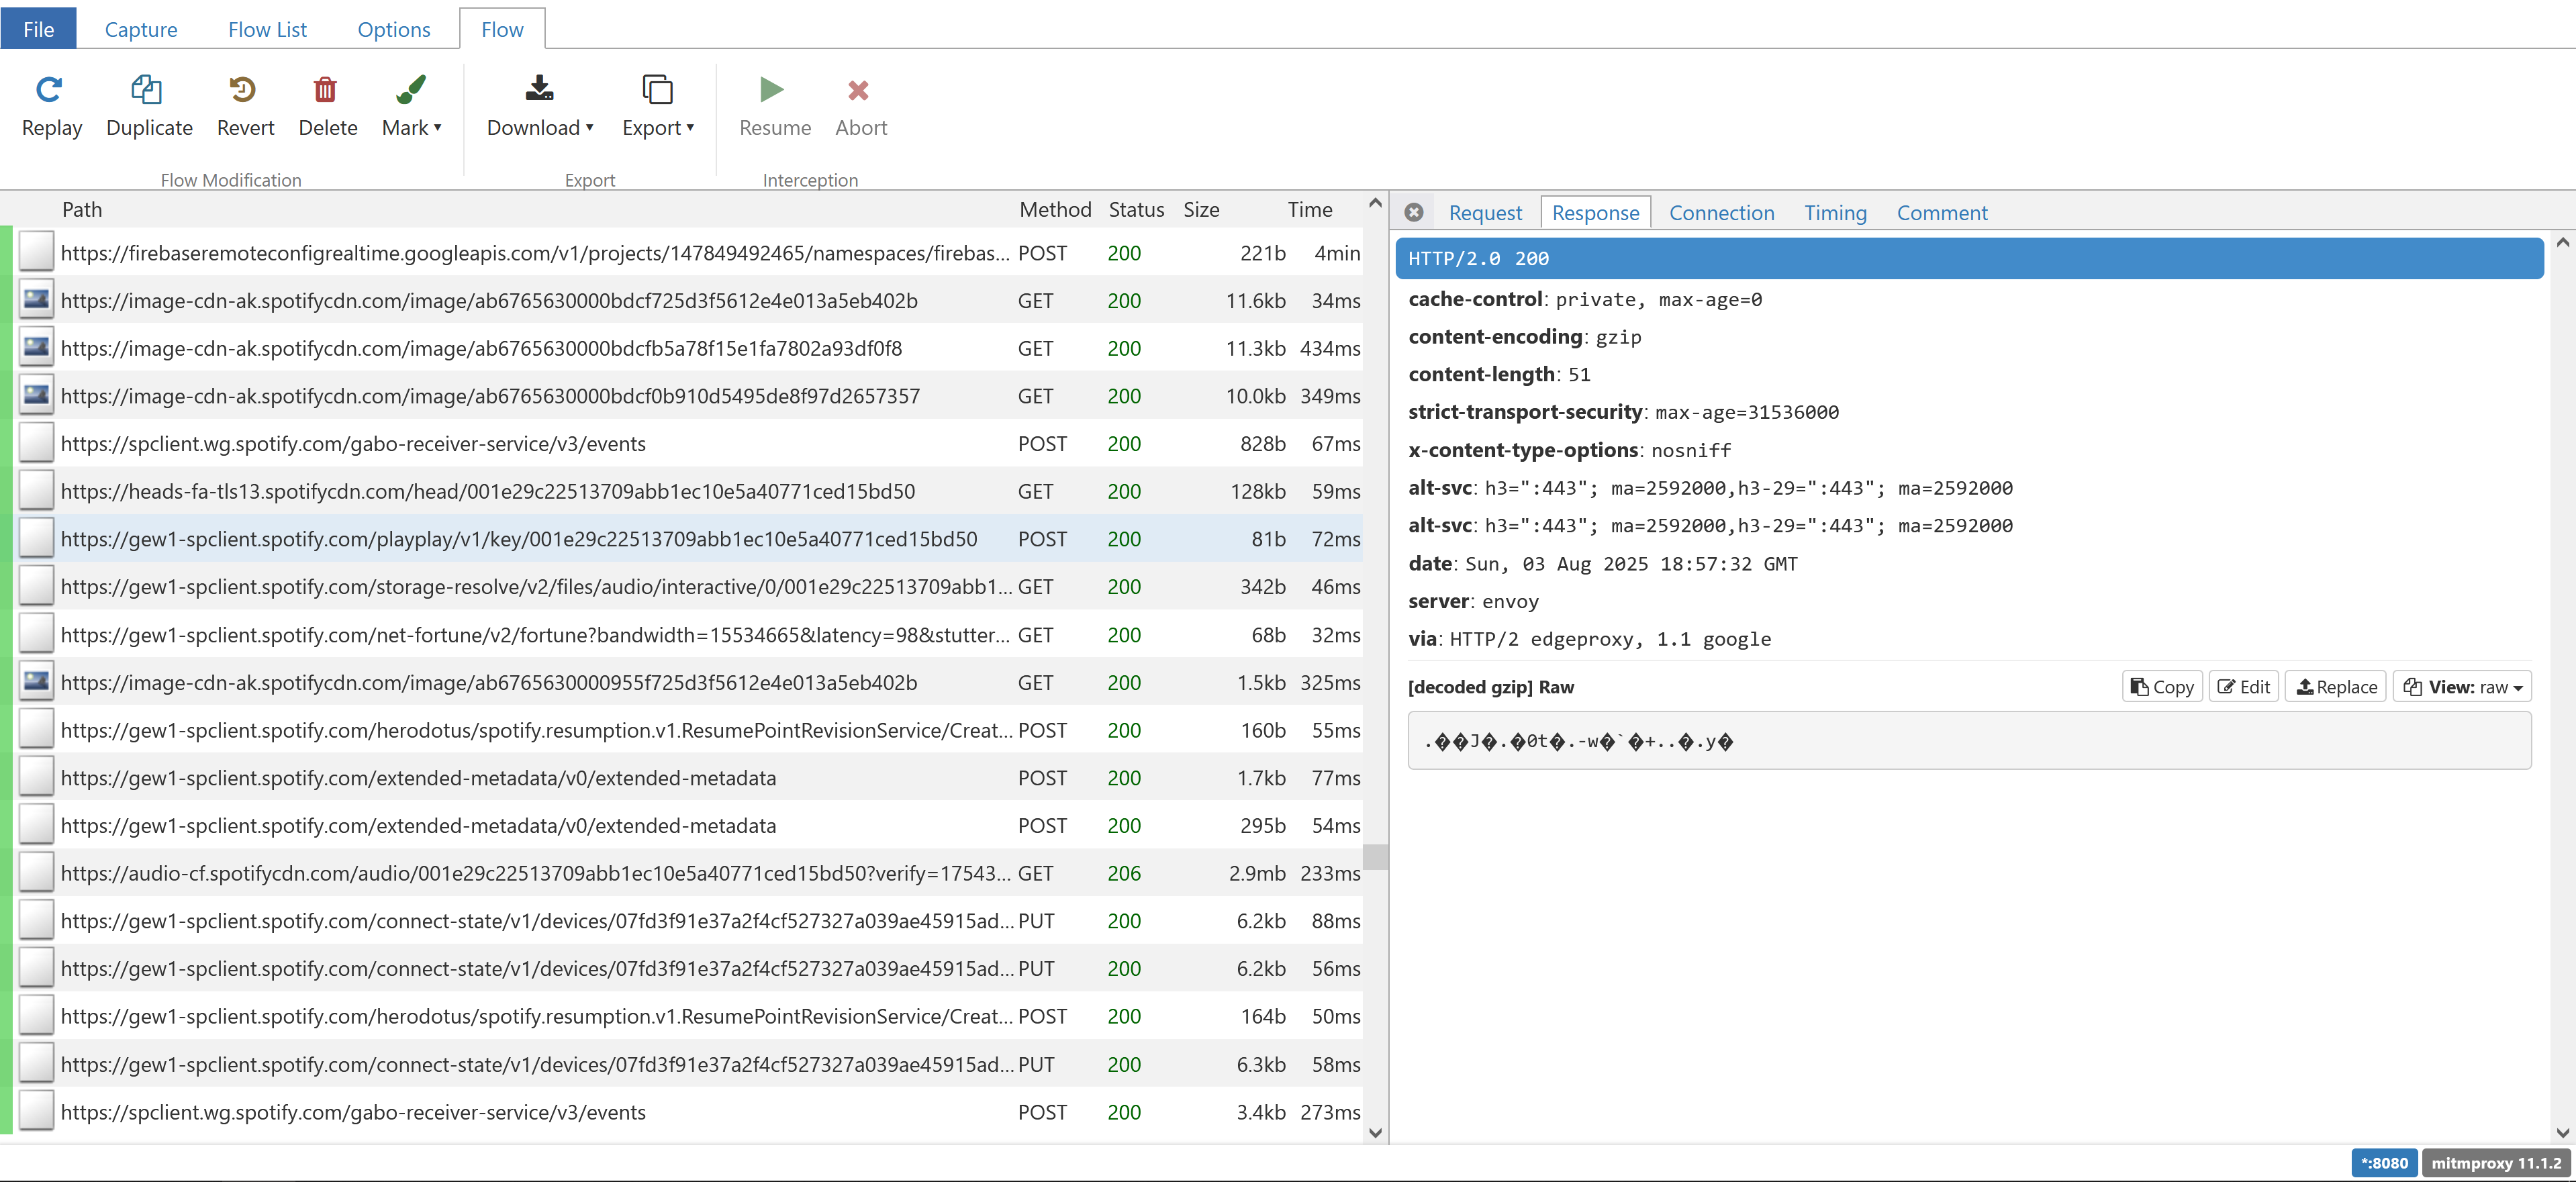The height and width of the screenshot is (1182, 2576).
Task: Open the Download dropdown menu
Action: click(x=540, y=128)
